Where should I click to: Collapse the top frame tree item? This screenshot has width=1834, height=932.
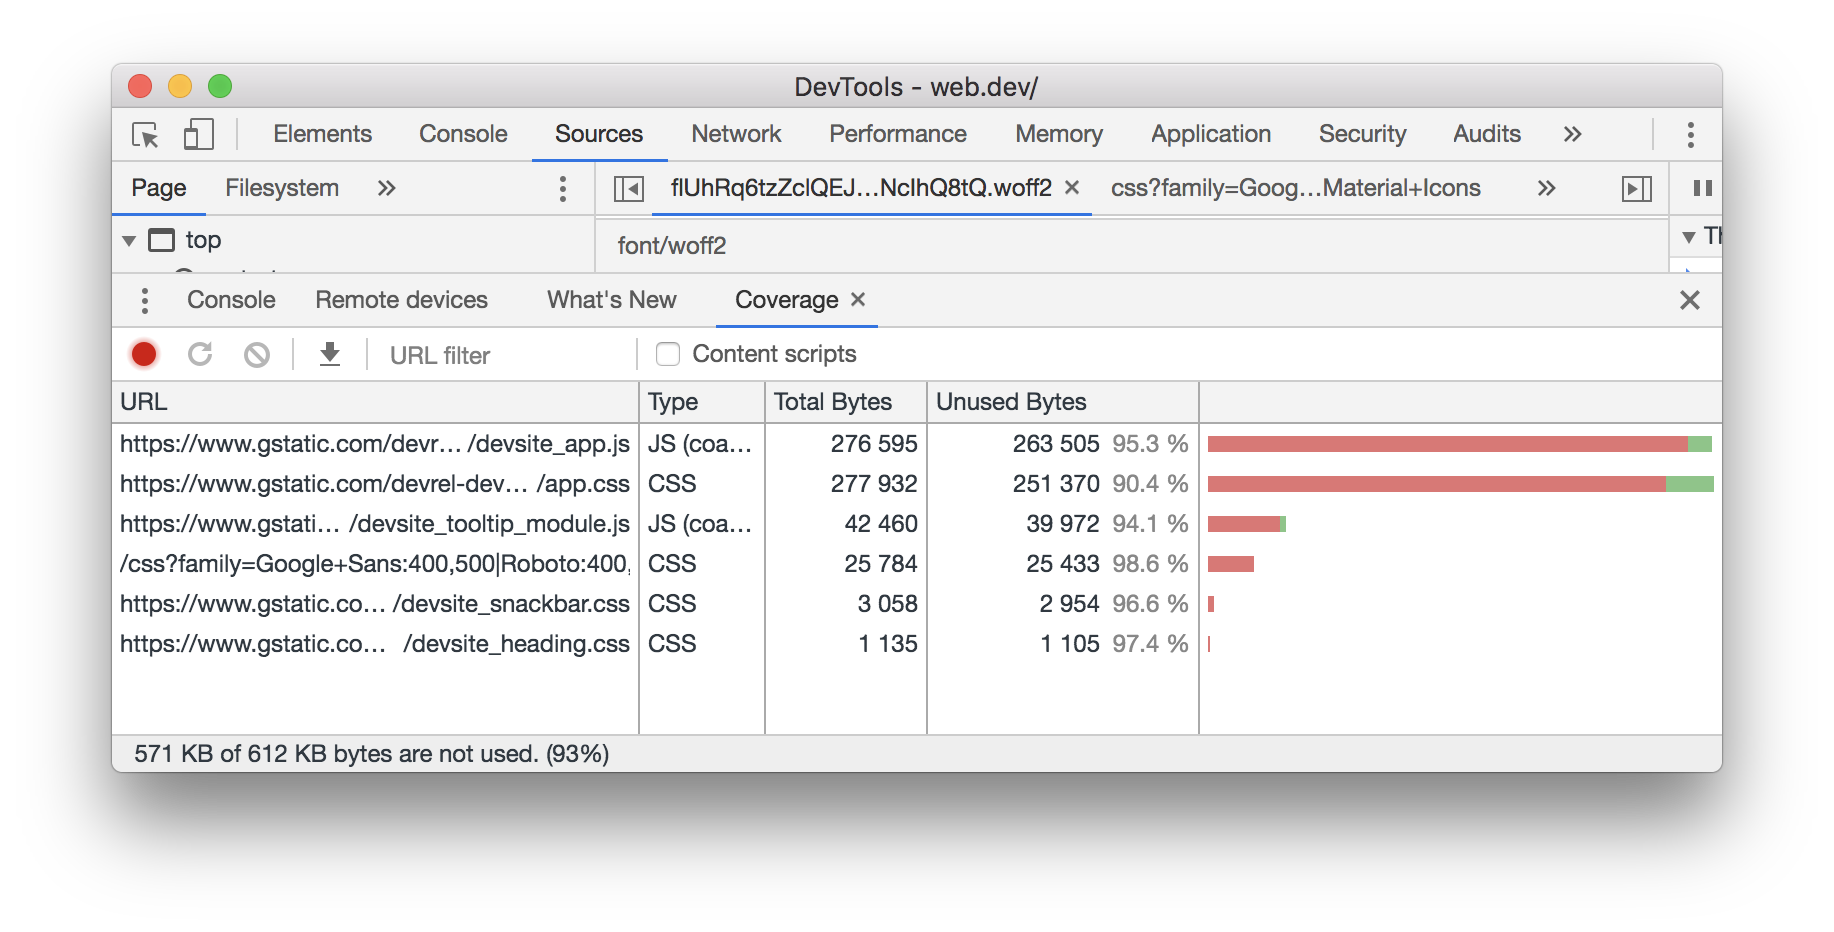coord(128,240)
